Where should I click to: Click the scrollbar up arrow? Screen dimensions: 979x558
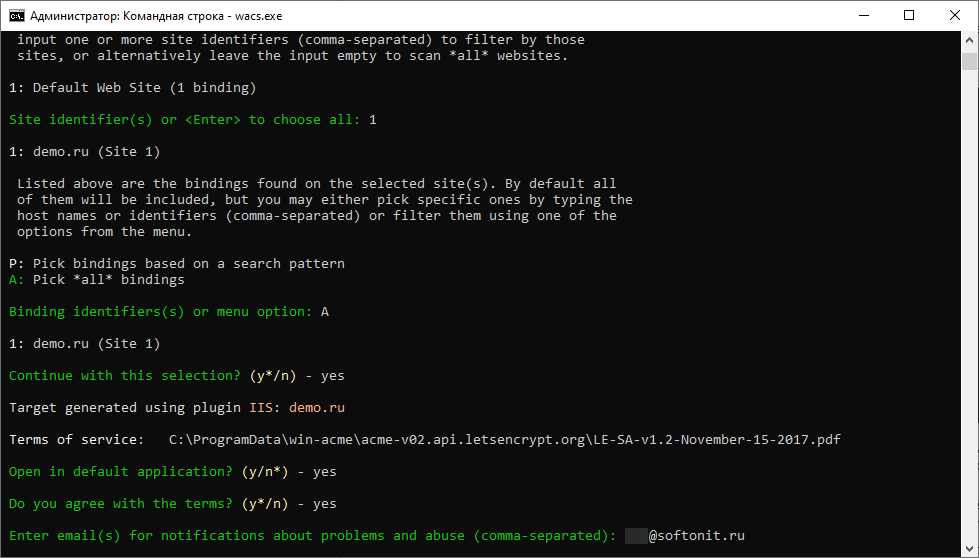point(970,40)
